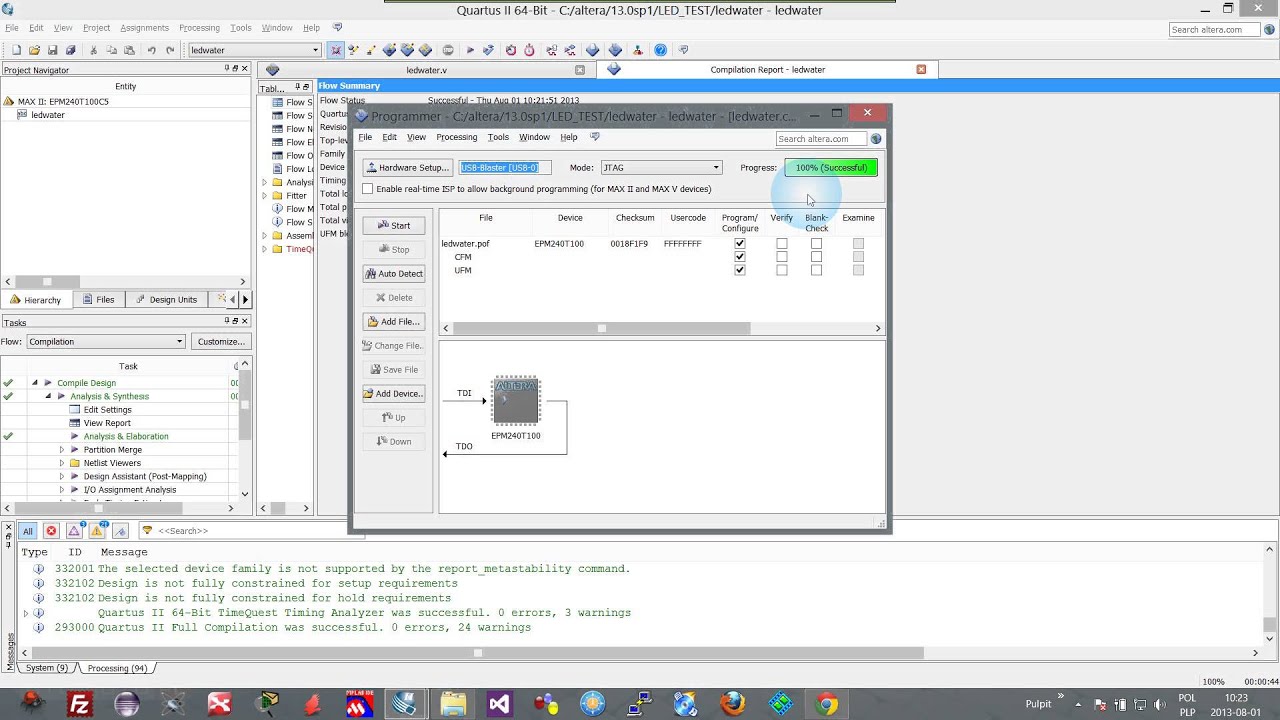The width and height of the screenshot is (1280, 720).
Task: Click the New file icon in main toolbar
Action: pyautogui.click(x=16, y=50)
